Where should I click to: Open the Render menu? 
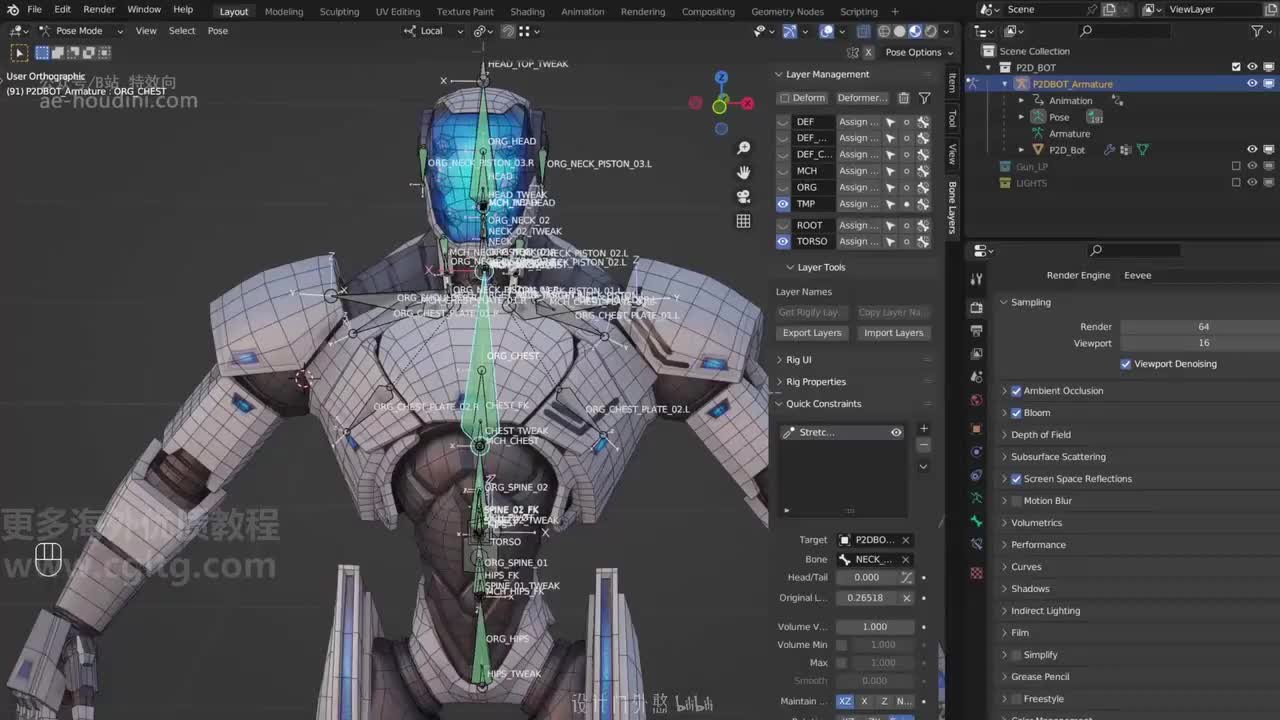(x=99, y=10)
